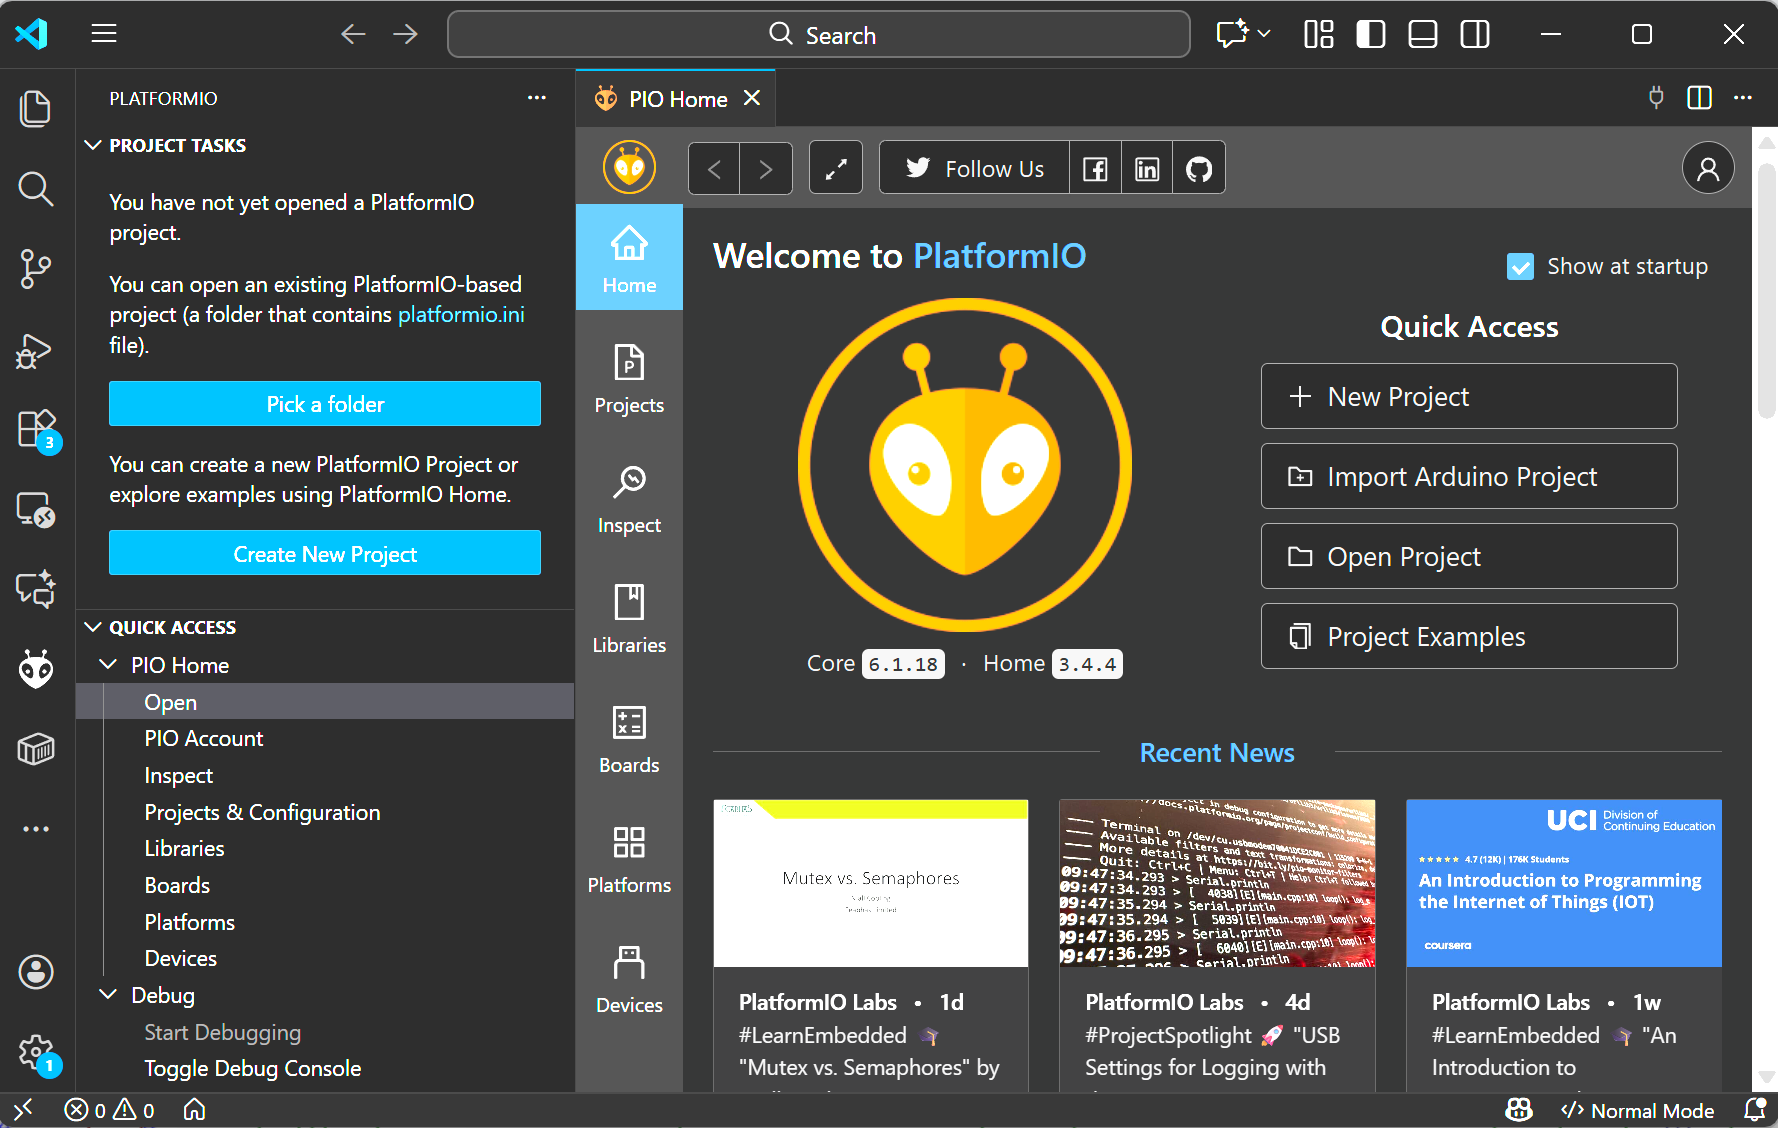Open the Search view in activity bar
1778x1128 pixels.
pos(36,188)
